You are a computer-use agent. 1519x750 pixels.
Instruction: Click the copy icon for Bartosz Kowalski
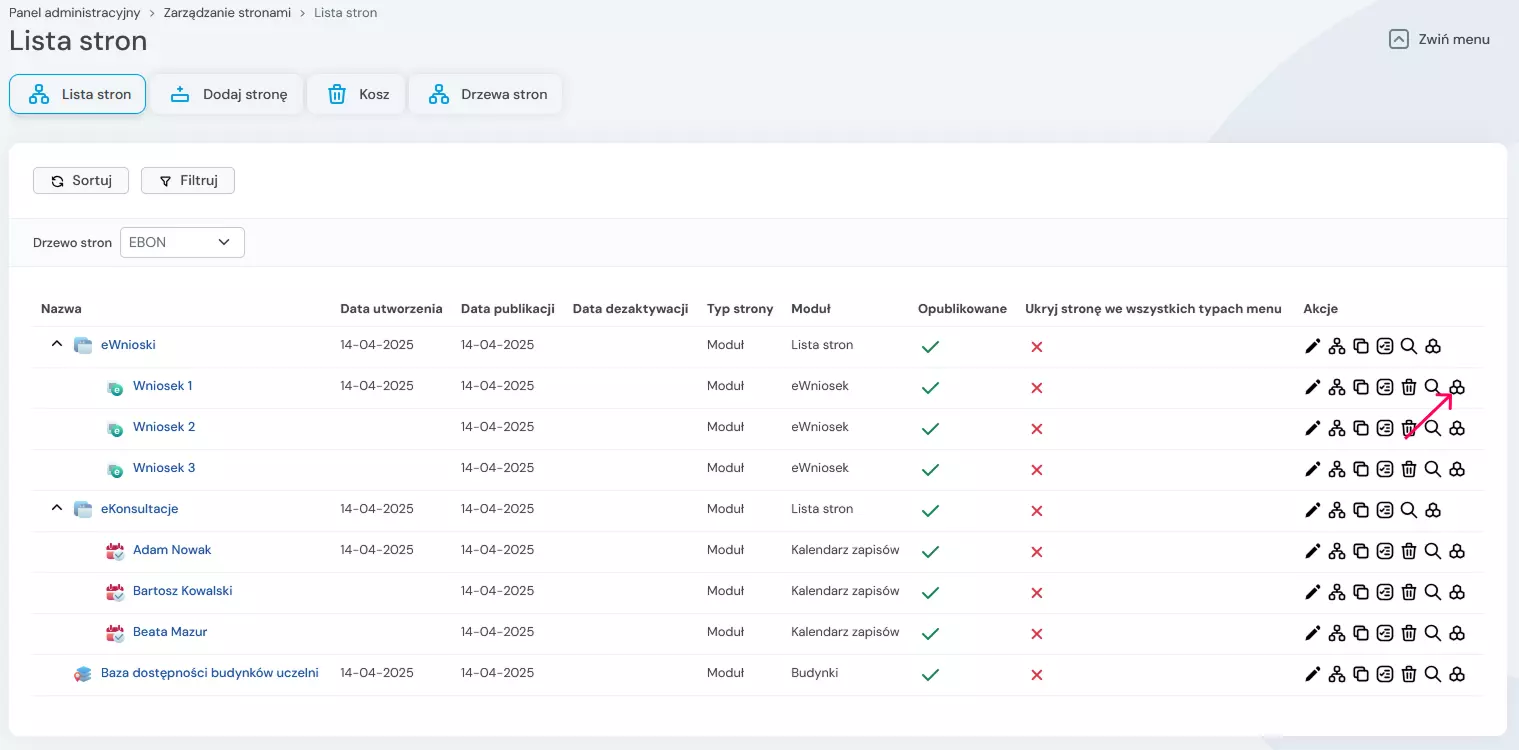[x=1361, y=592]
